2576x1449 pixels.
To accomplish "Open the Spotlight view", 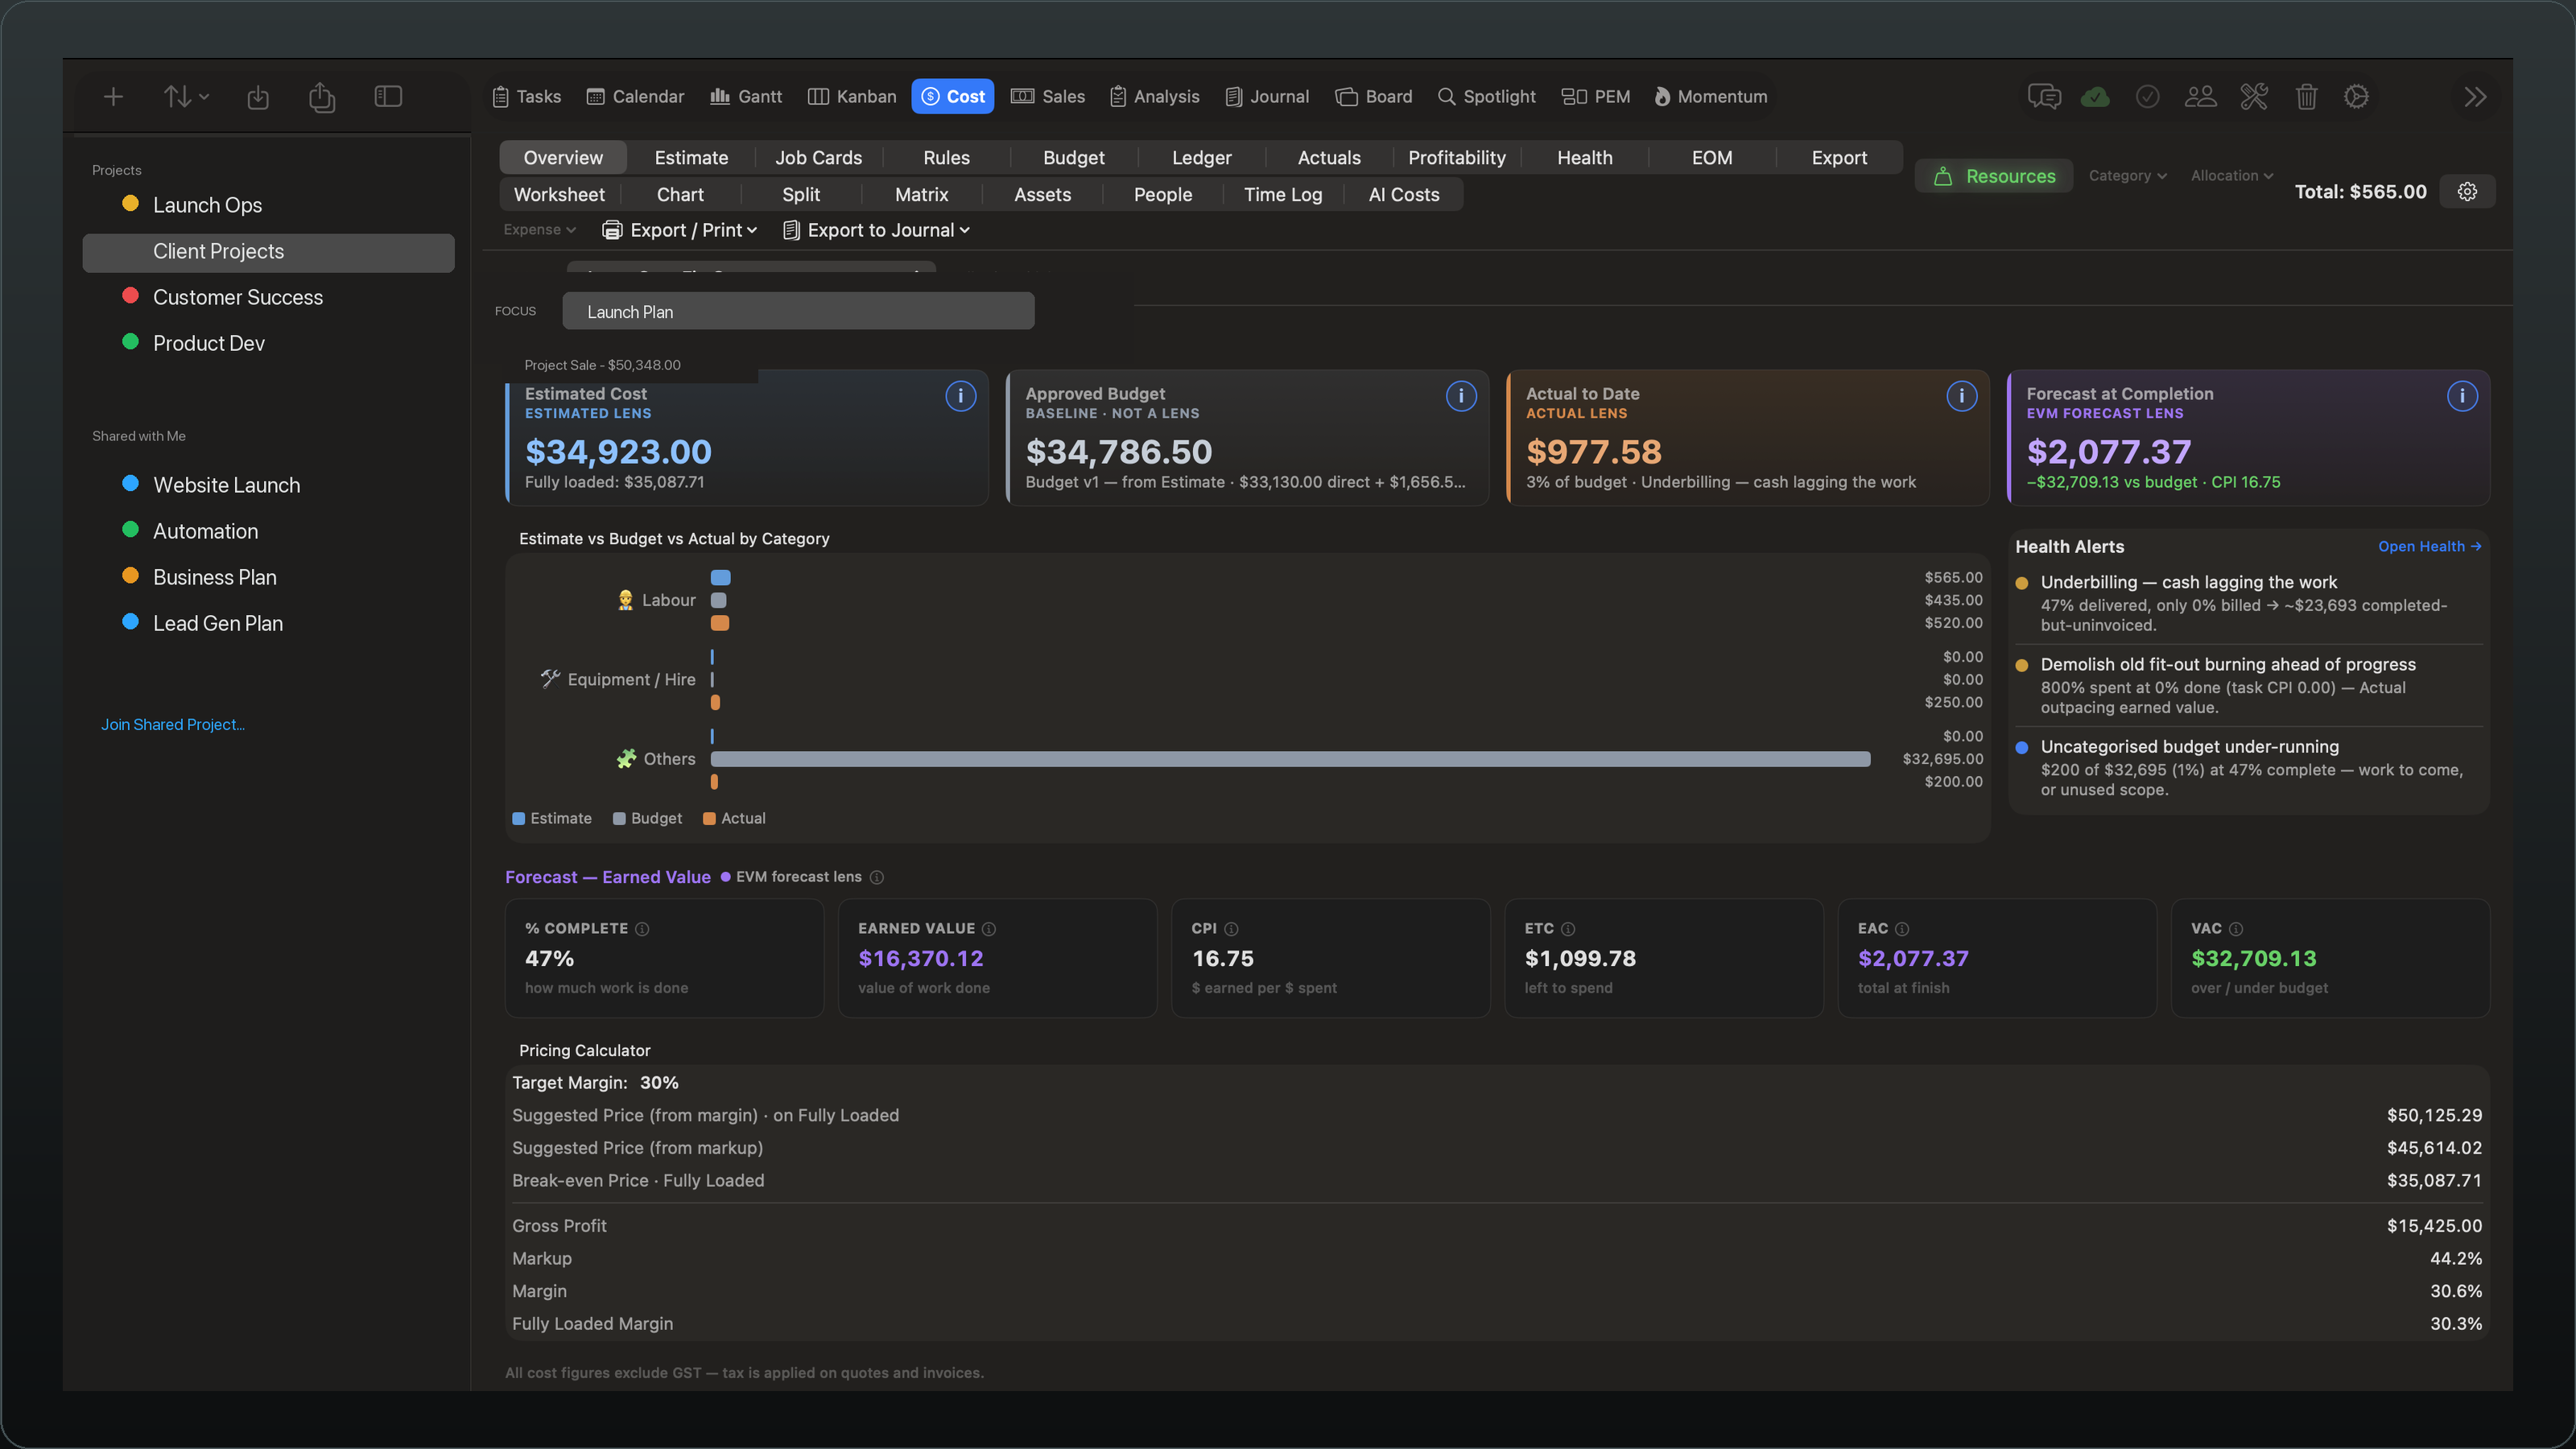I will (1486, 97).
